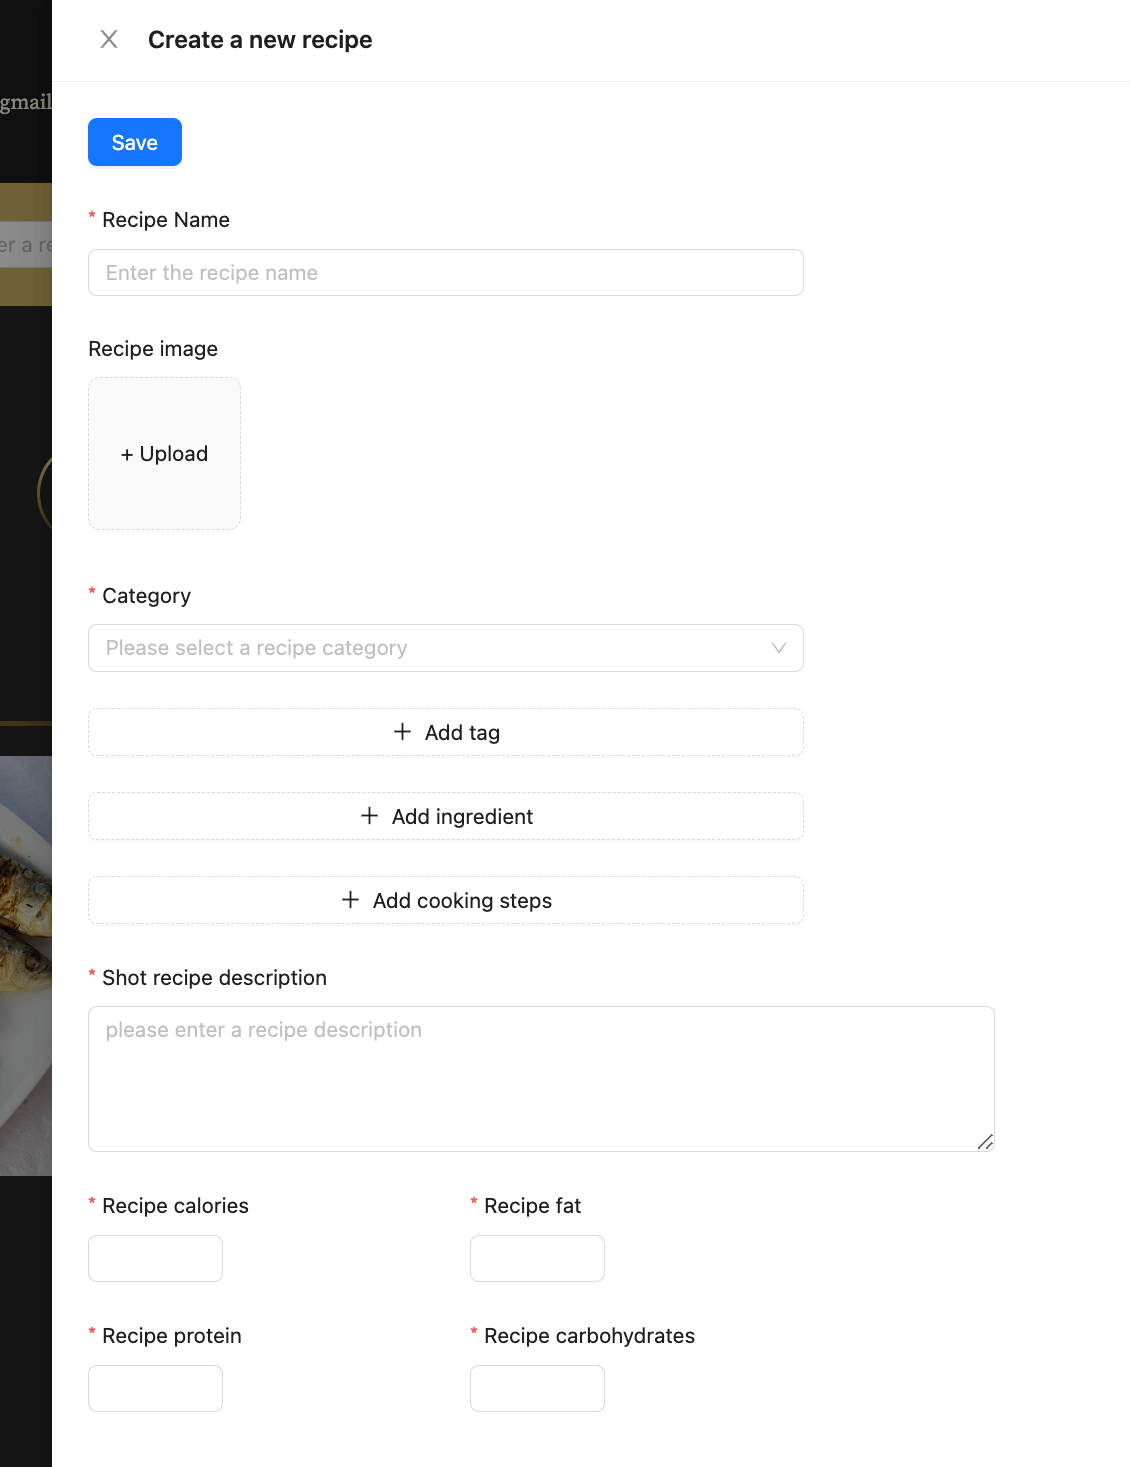Viewport: 1131px width, 1467px height.
Task: Focus the Recipe protein input
Action: pos(155,1388)
